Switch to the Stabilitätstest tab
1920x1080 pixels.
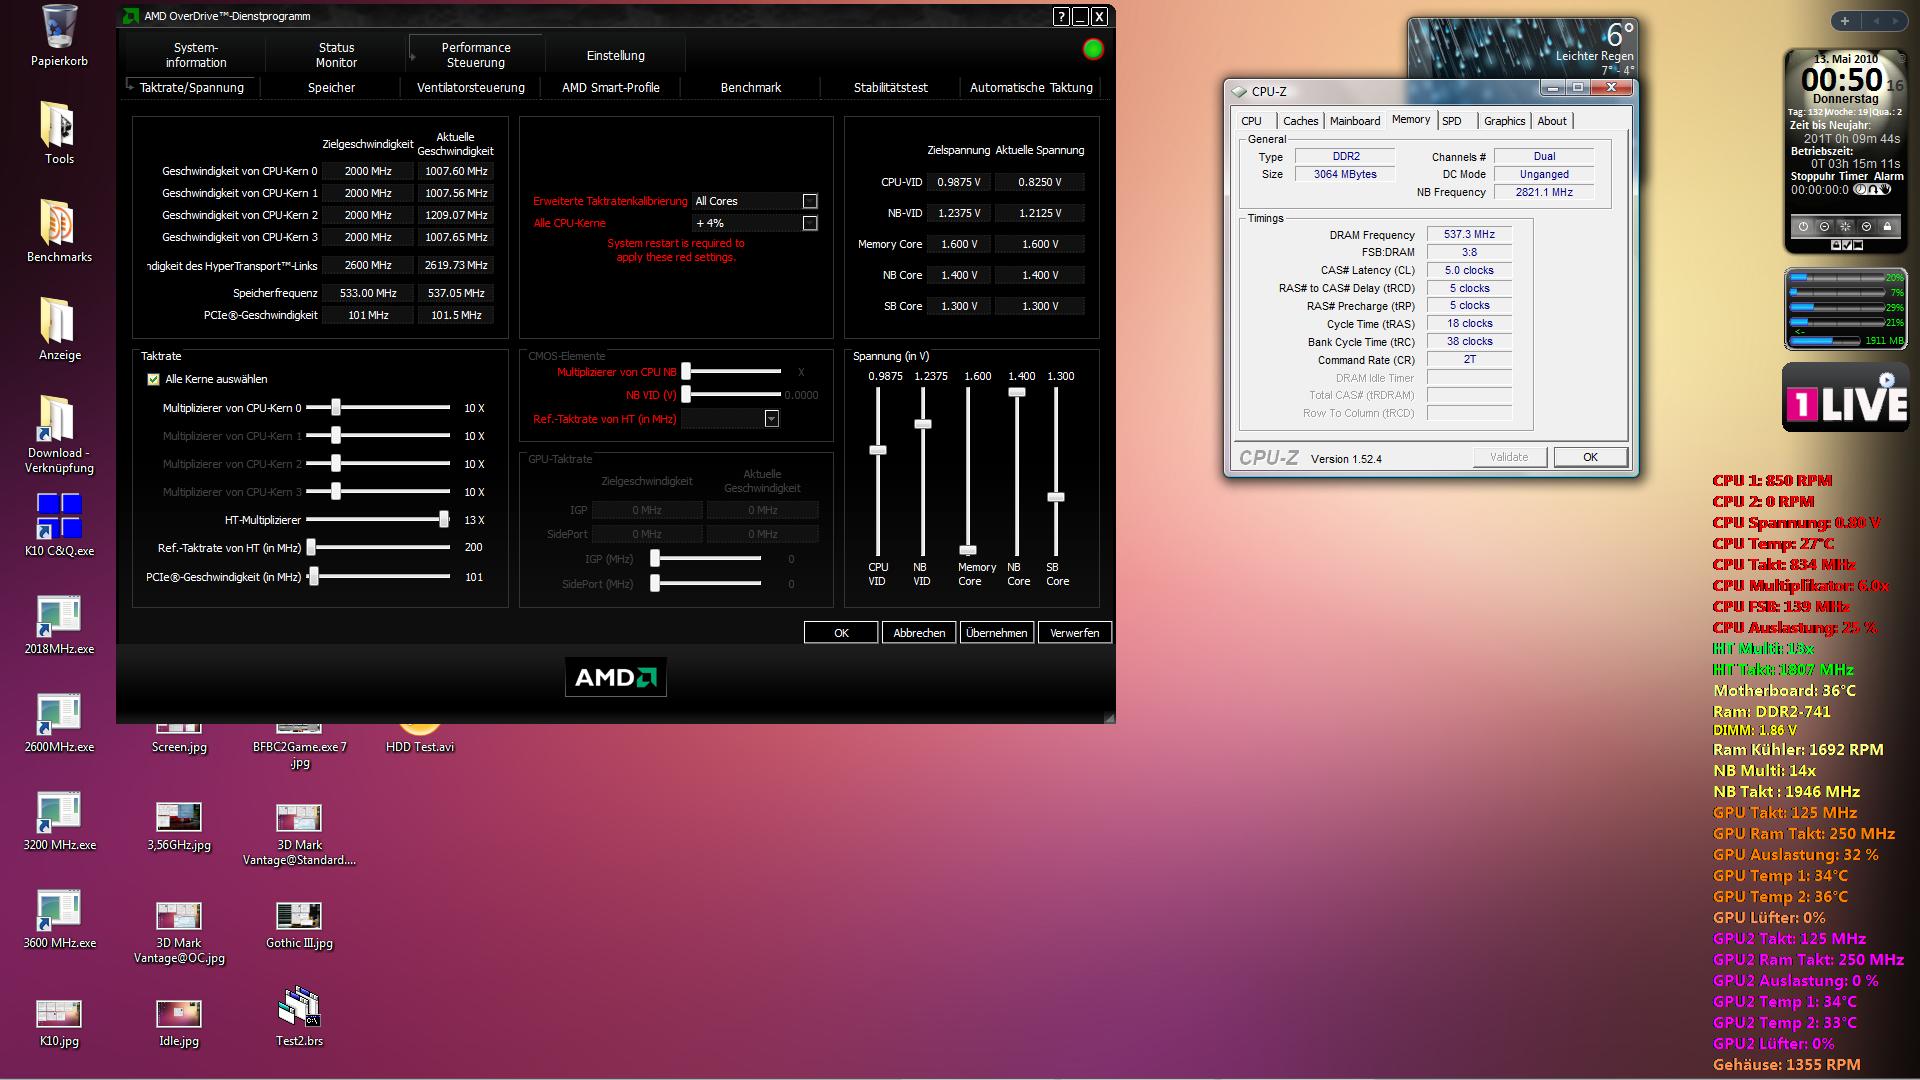pyautogui.click(x=890, y=88)
